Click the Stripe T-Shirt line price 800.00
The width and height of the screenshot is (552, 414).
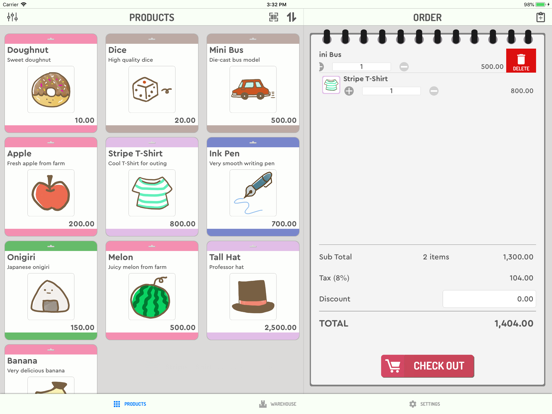[522, 91]
